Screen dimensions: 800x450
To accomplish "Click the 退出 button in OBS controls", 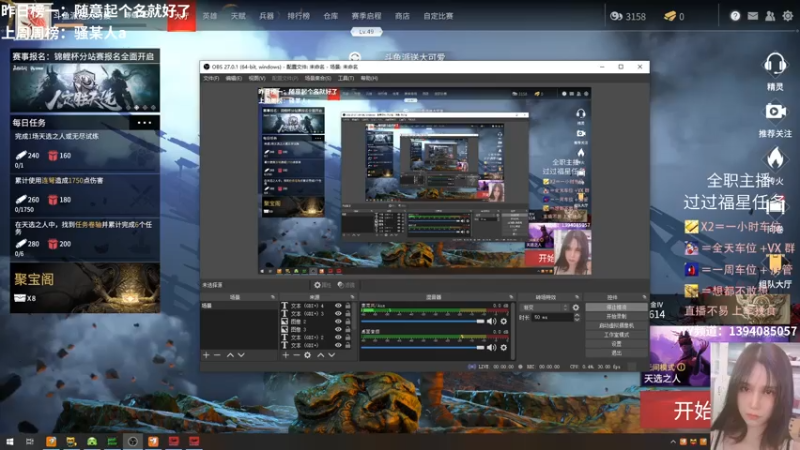I will coord(616,353).
